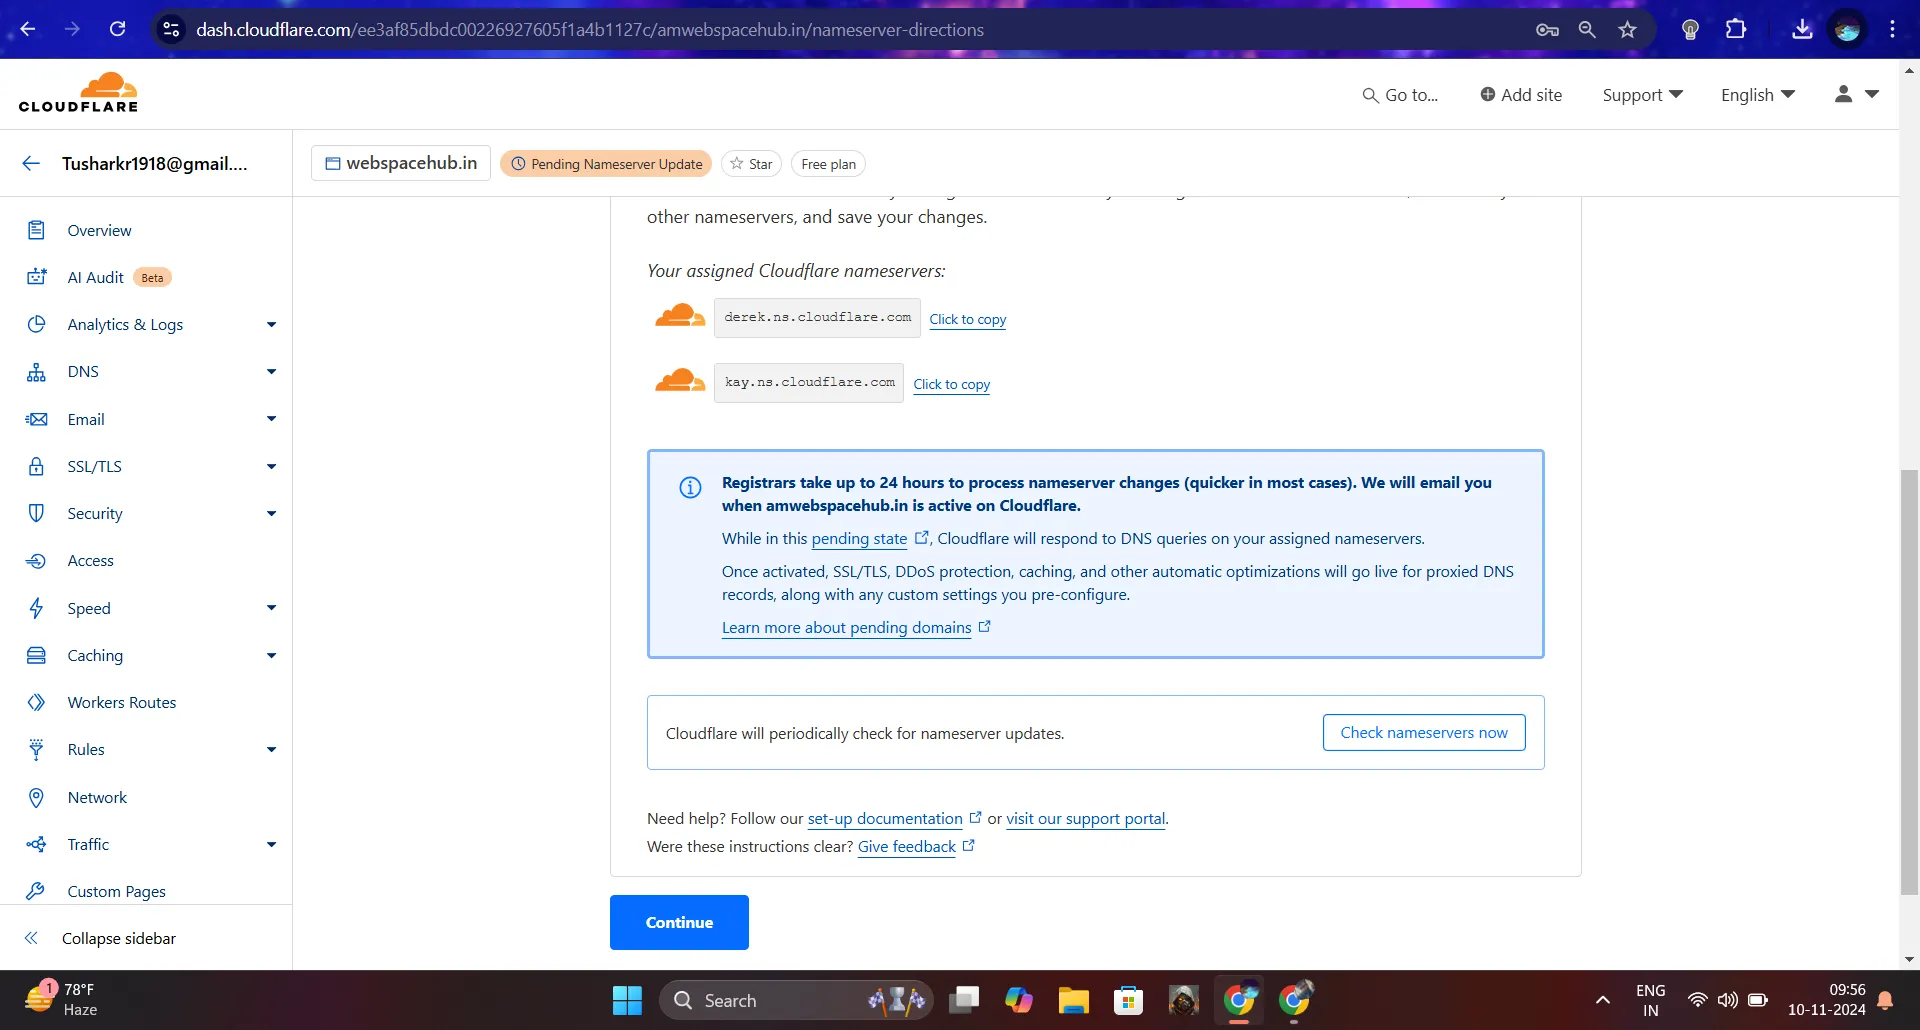This screenshot has height=1030, width=1920.
Task: Open the Access sidebar item
Action: pyautogui.click(x=90, y=560)
